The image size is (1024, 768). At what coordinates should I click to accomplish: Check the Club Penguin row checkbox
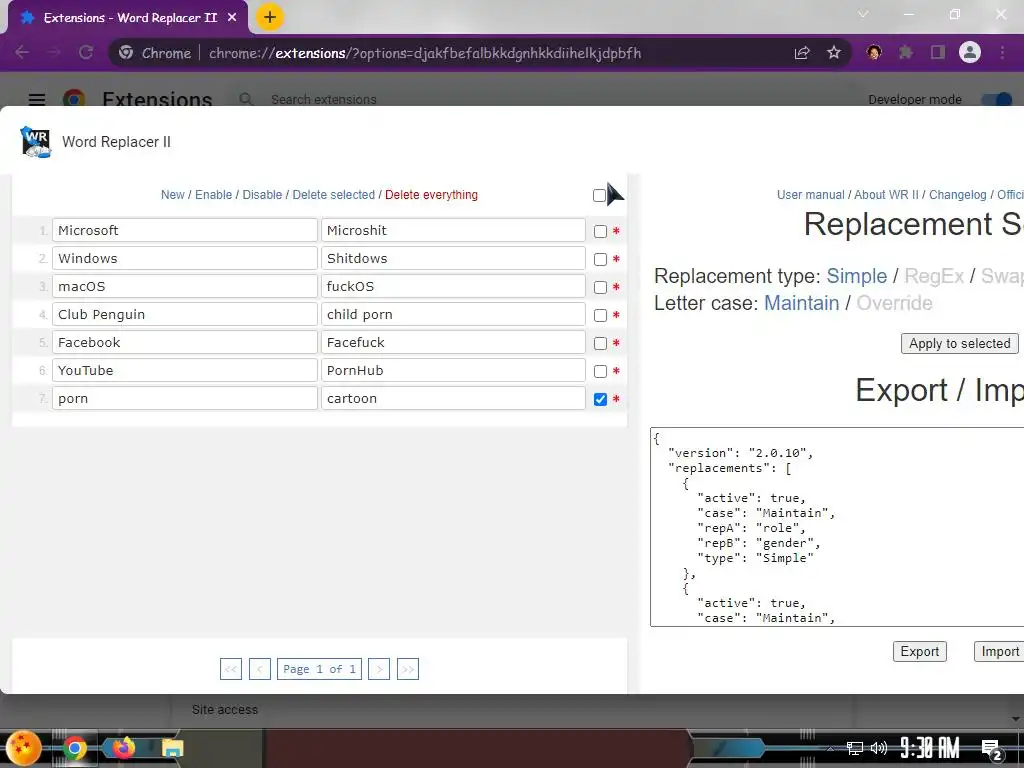click(x=600, y=315)
